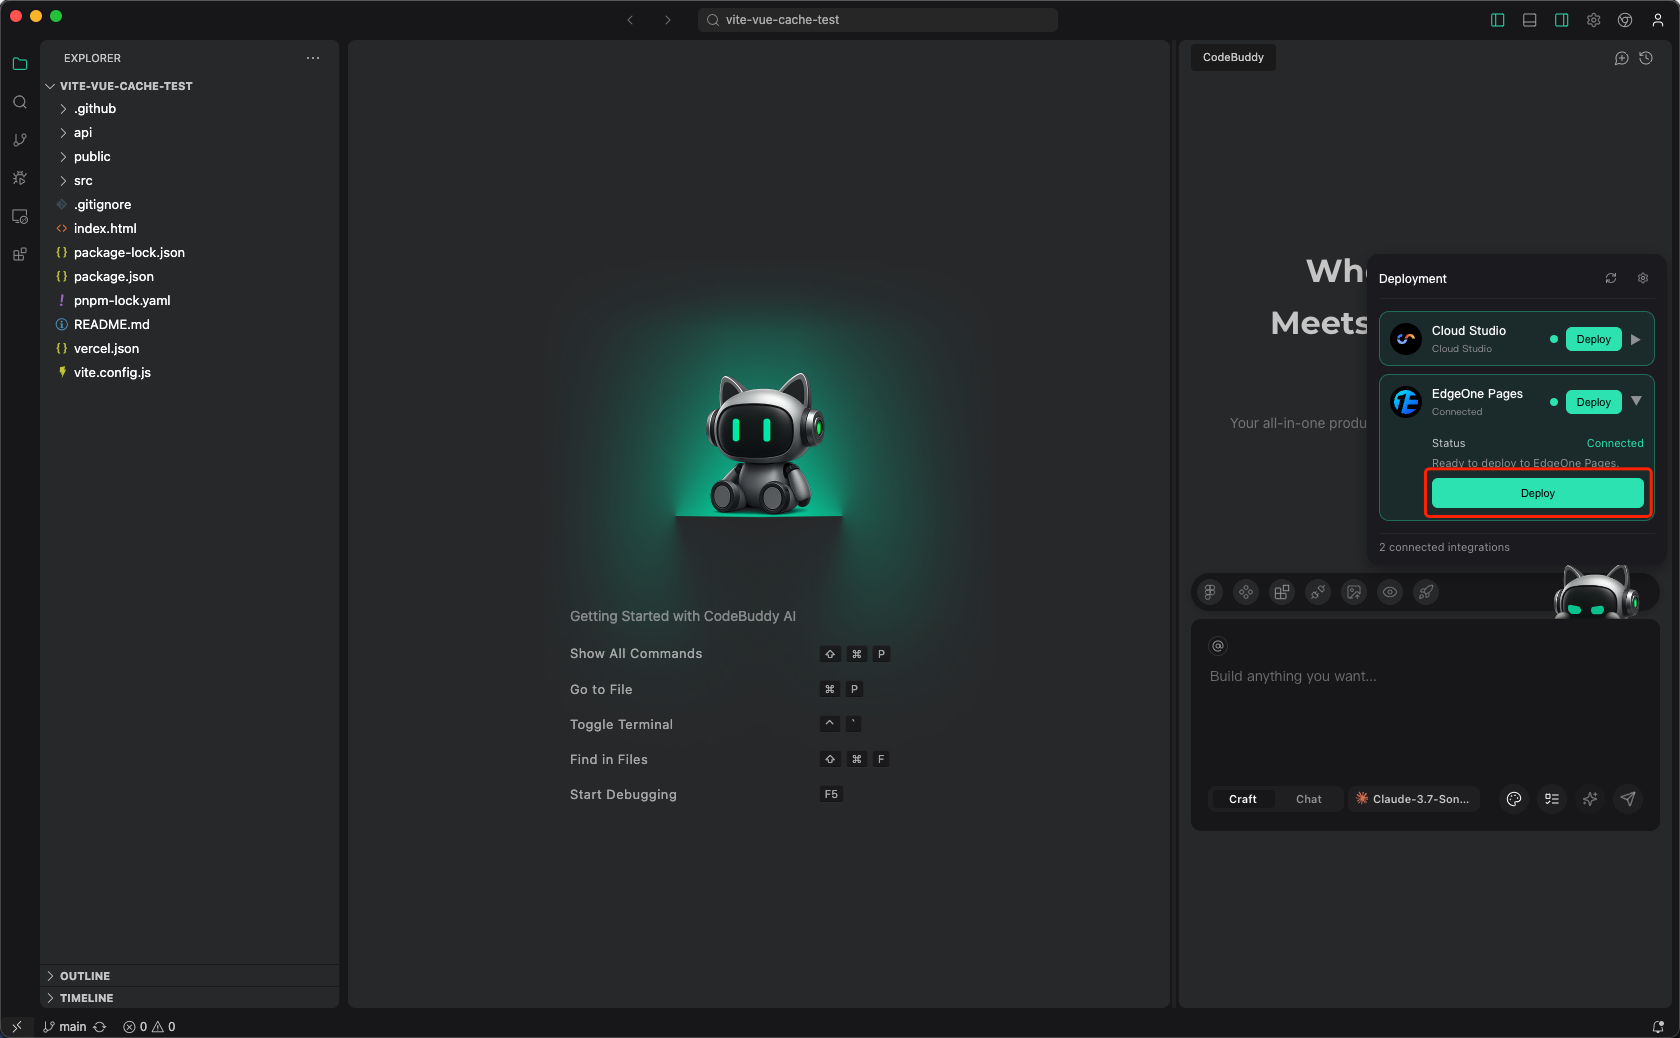Open the Source Control view
Screen dimensions: 1680x1038
(20, 140)
